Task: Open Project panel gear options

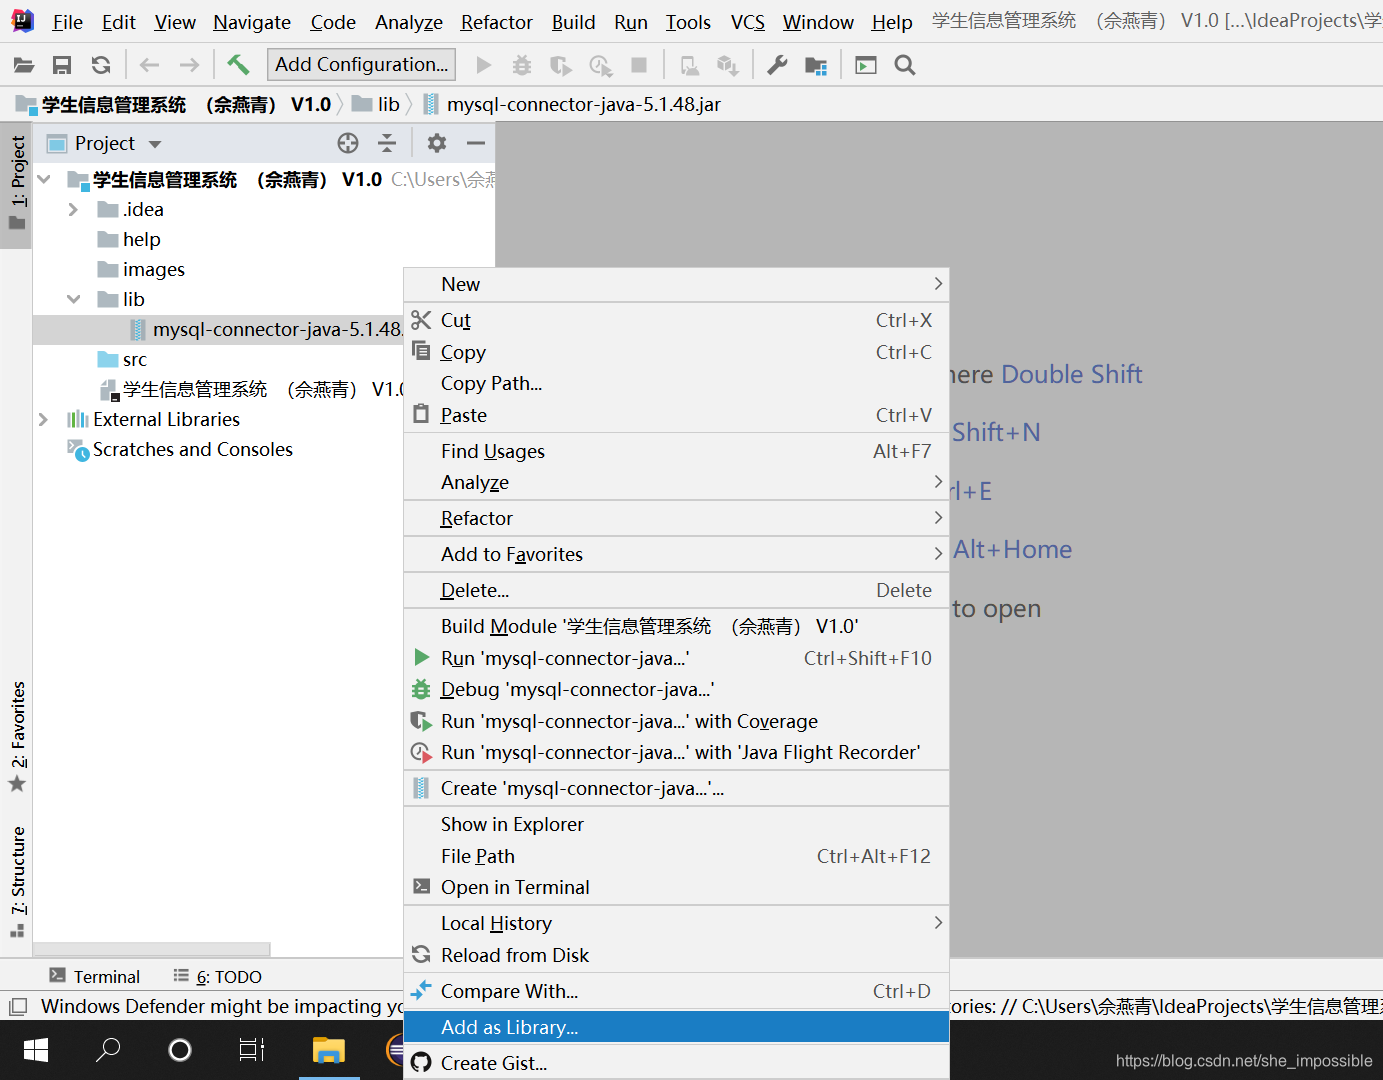Action: pos(437,143)
